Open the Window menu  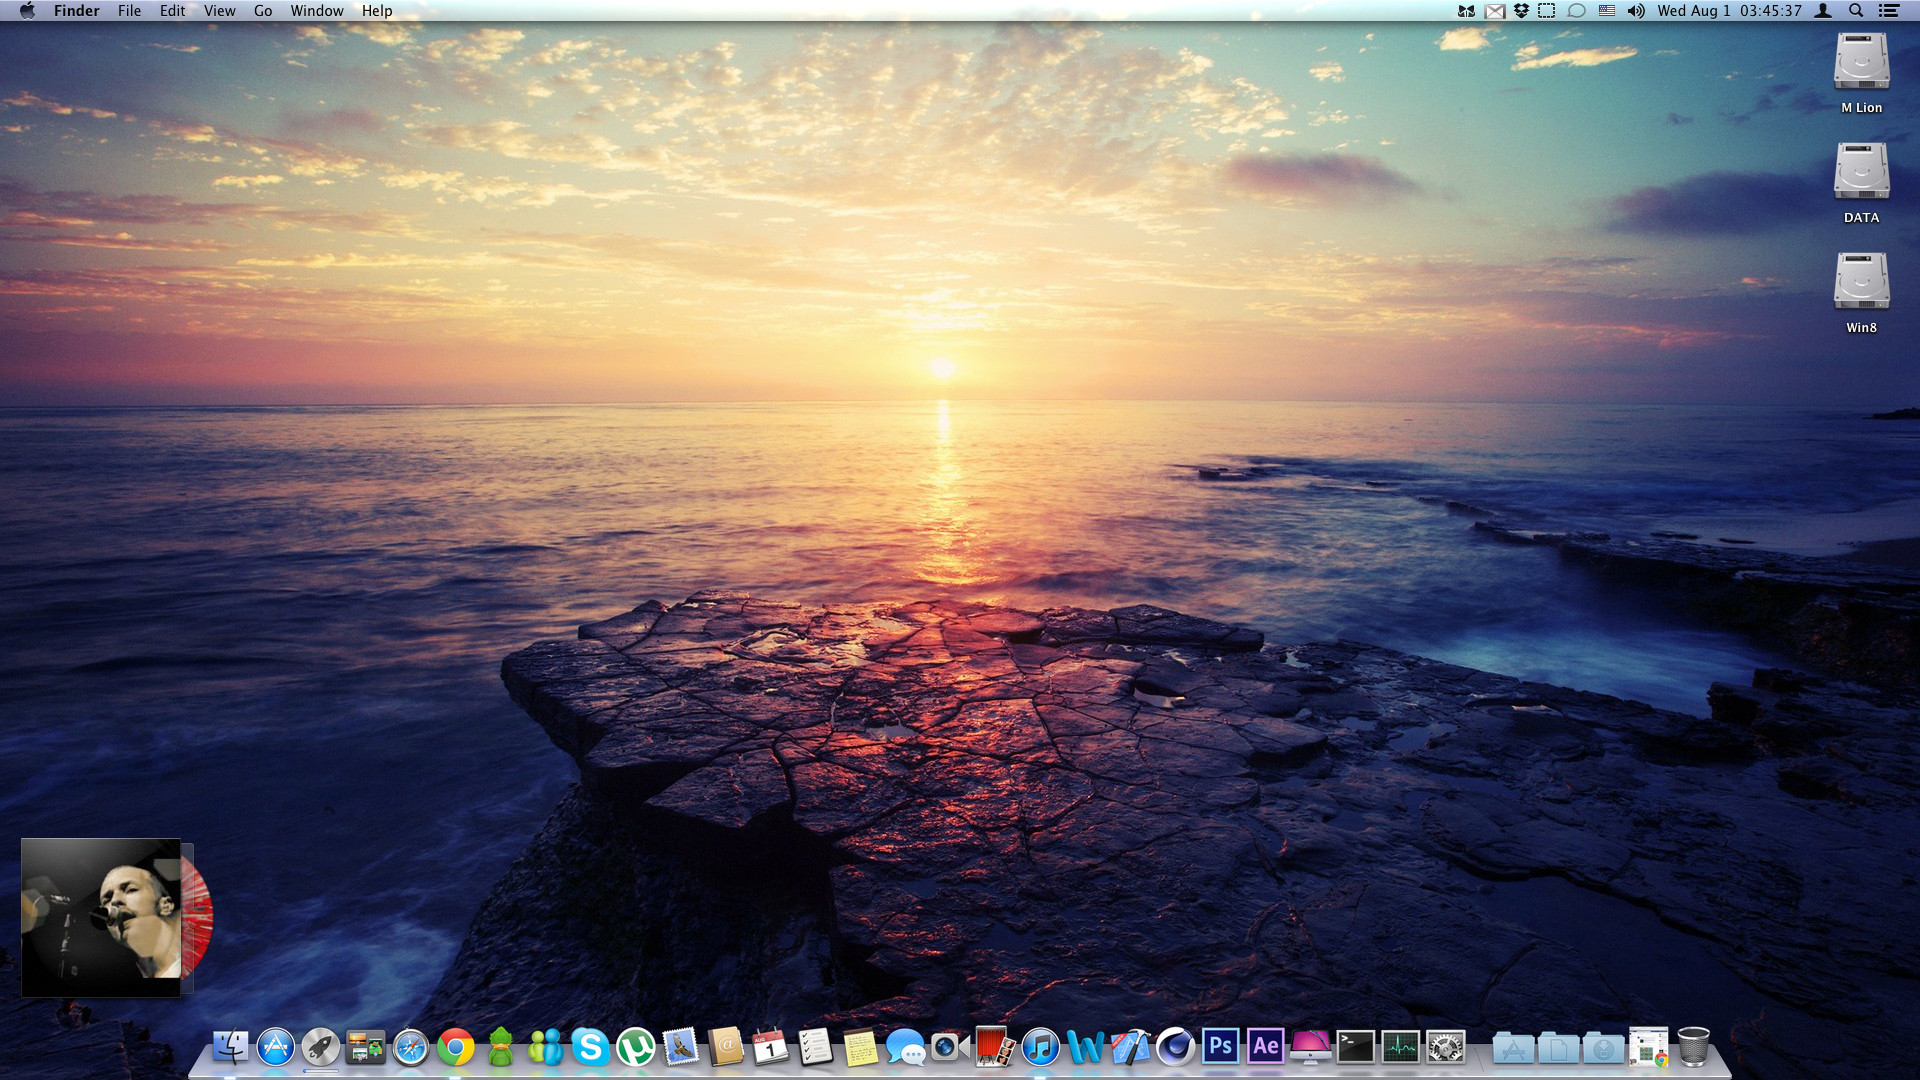[x=316, y=11]
